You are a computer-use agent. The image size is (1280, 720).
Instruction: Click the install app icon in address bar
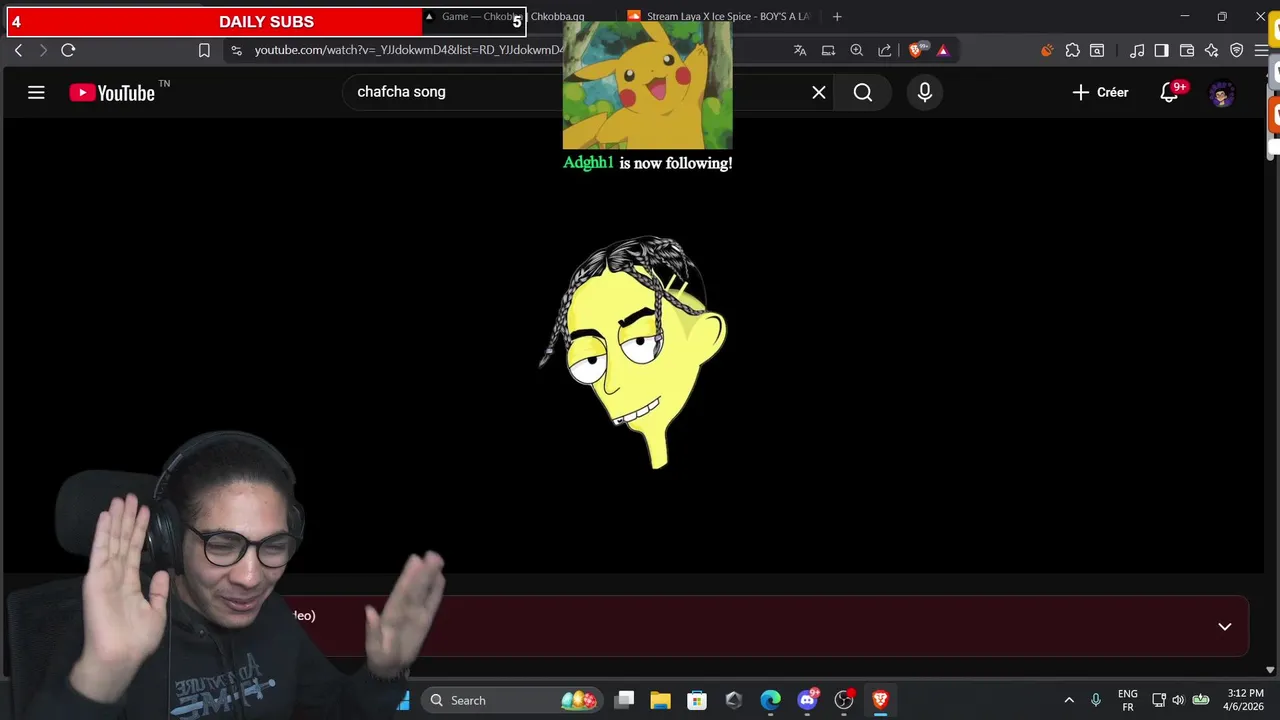pyautogui.click(x=828, y=50)
